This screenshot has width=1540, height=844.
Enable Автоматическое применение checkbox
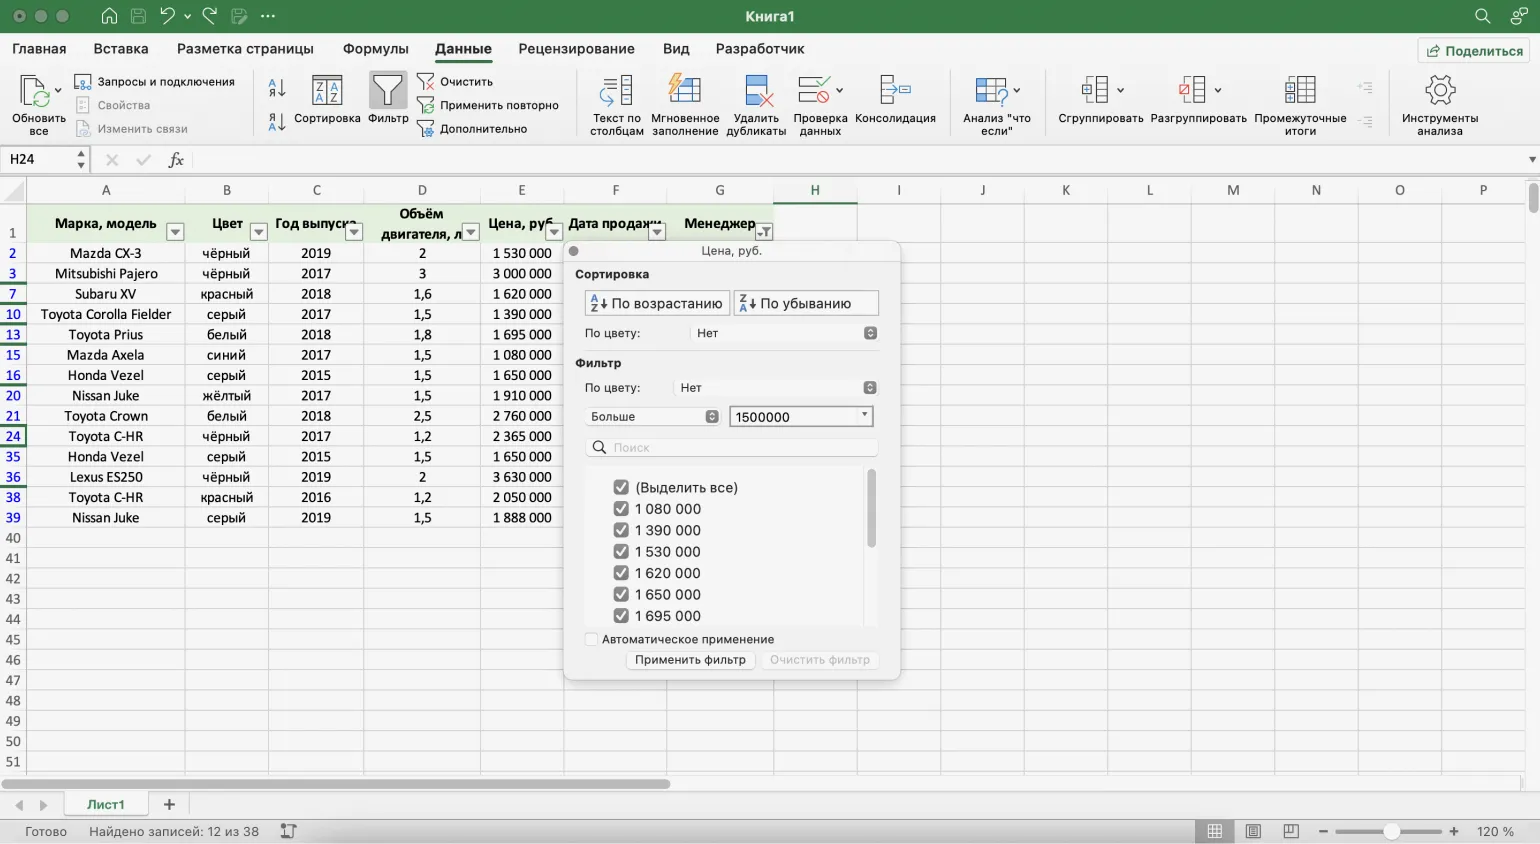(592, 639)
